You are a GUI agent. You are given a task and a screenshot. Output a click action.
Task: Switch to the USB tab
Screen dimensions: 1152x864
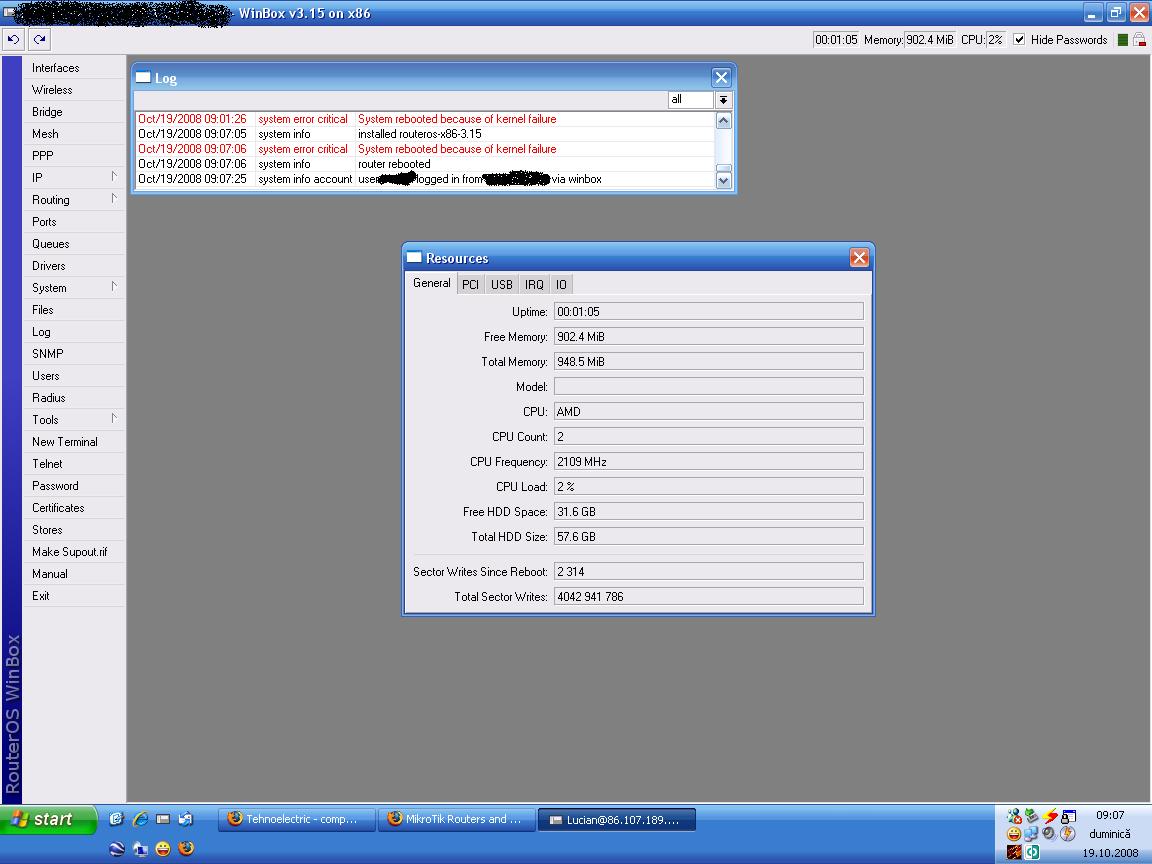502,284
